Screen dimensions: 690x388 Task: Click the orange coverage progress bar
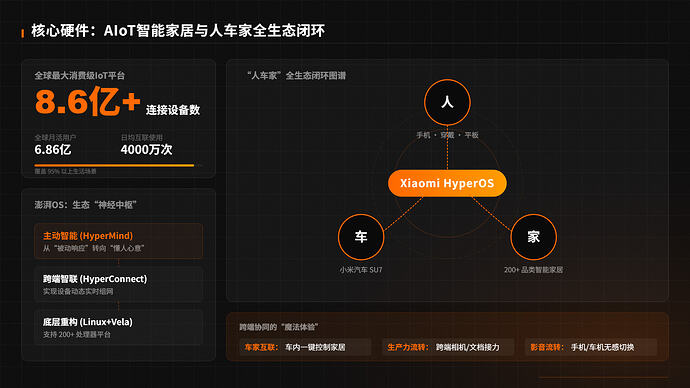coord(114,165)
